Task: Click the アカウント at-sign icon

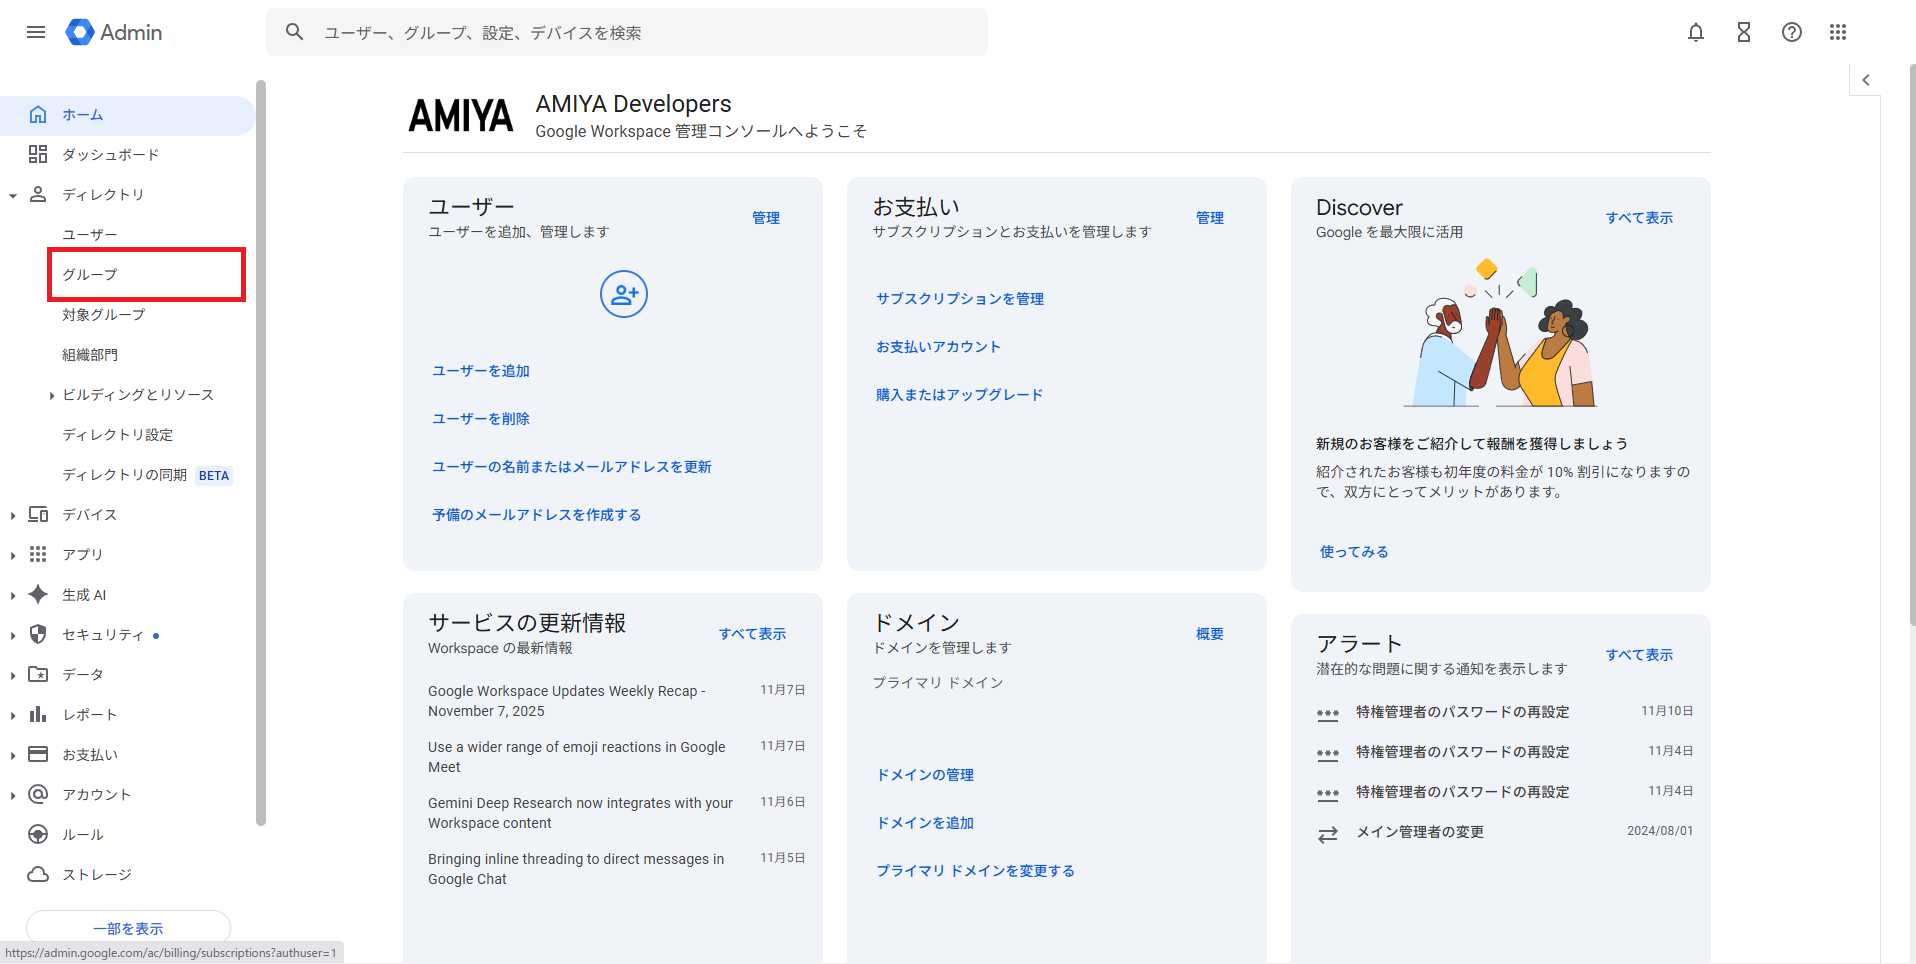Action: click(38, 794)
